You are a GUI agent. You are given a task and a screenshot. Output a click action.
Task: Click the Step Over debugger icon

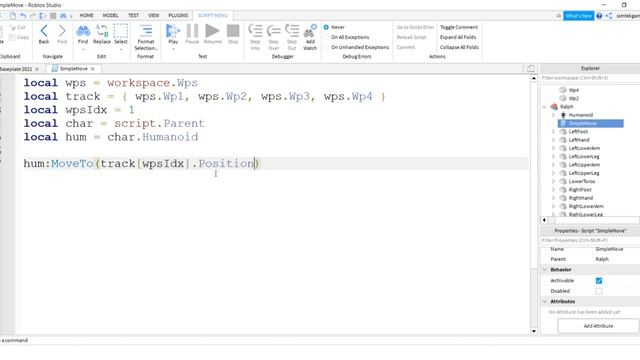point(273,31)
